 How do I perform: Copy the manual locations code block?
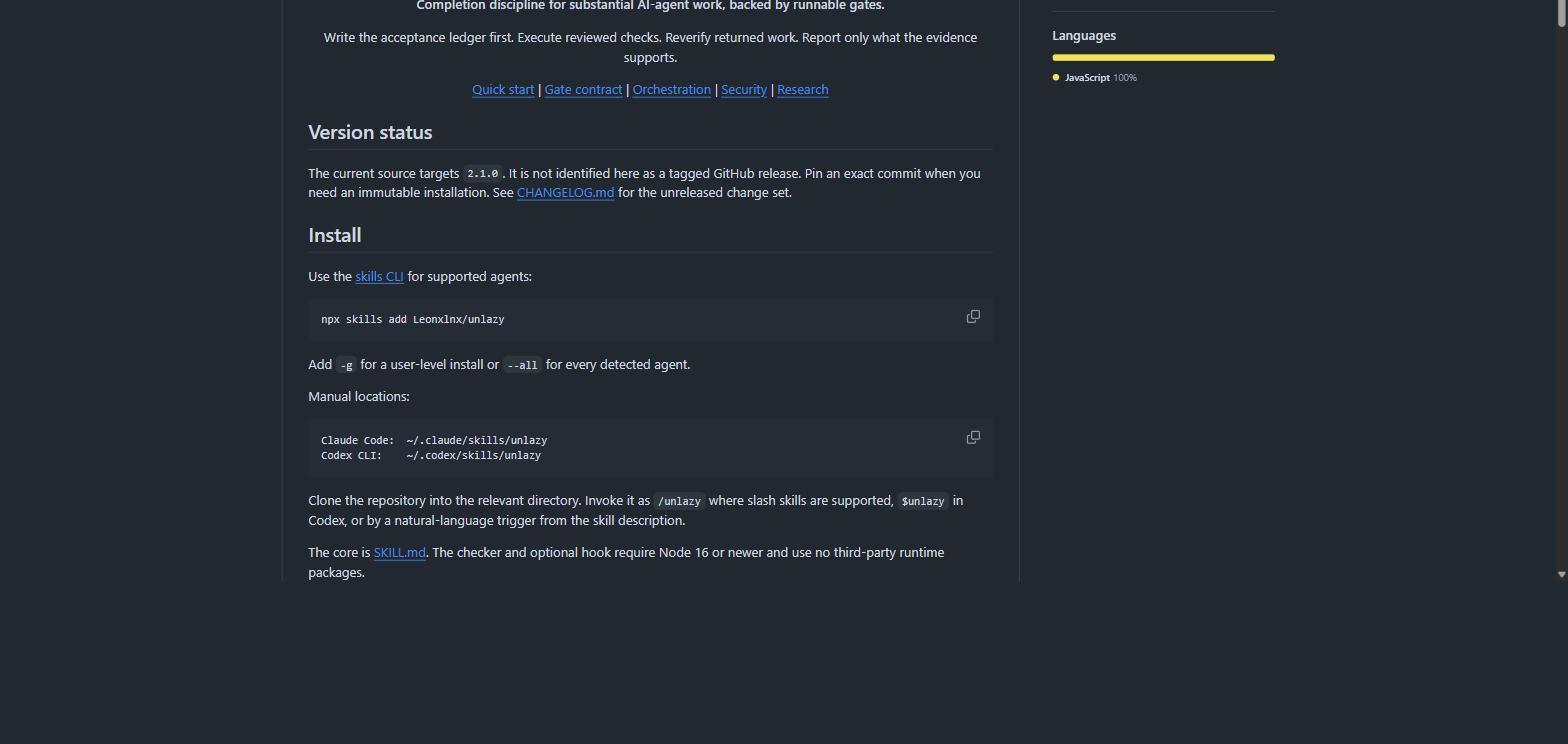(x=973, y=438)
